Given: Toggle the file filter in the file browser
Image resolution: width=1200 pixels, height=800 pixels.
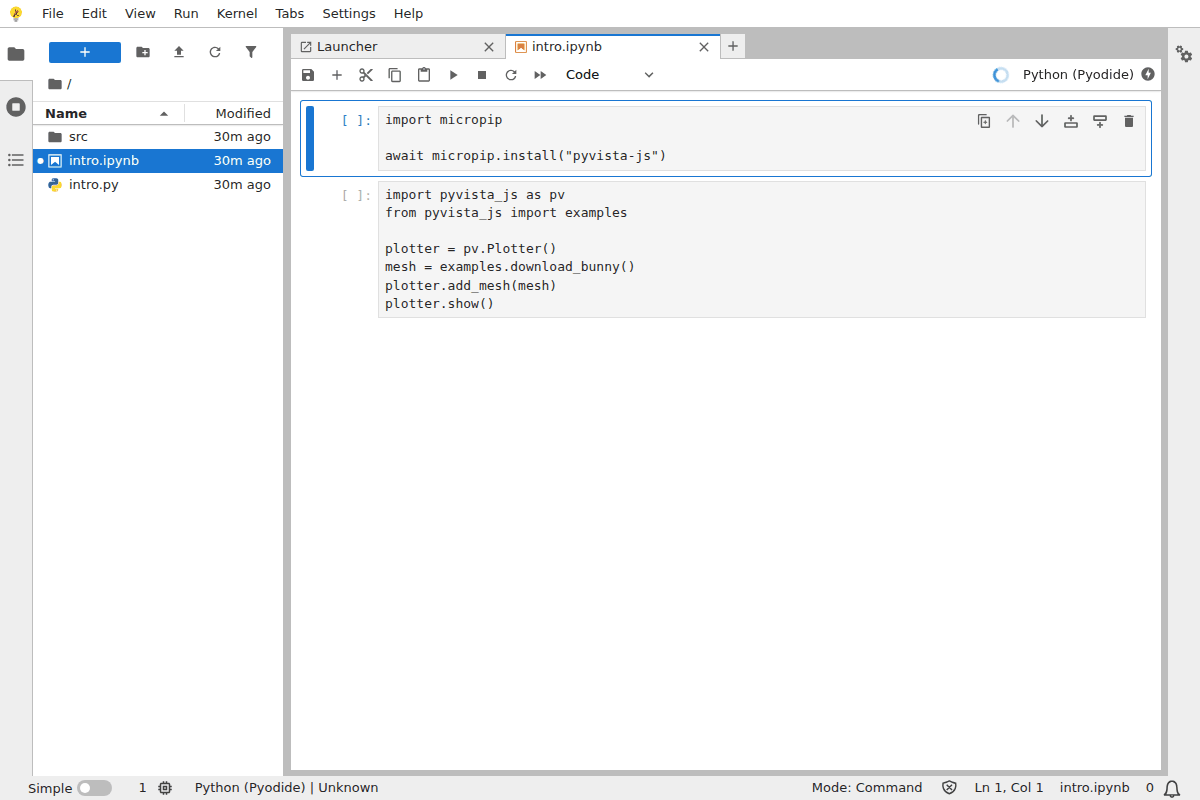Looking at the screenshot, I should tap(251, 52).
